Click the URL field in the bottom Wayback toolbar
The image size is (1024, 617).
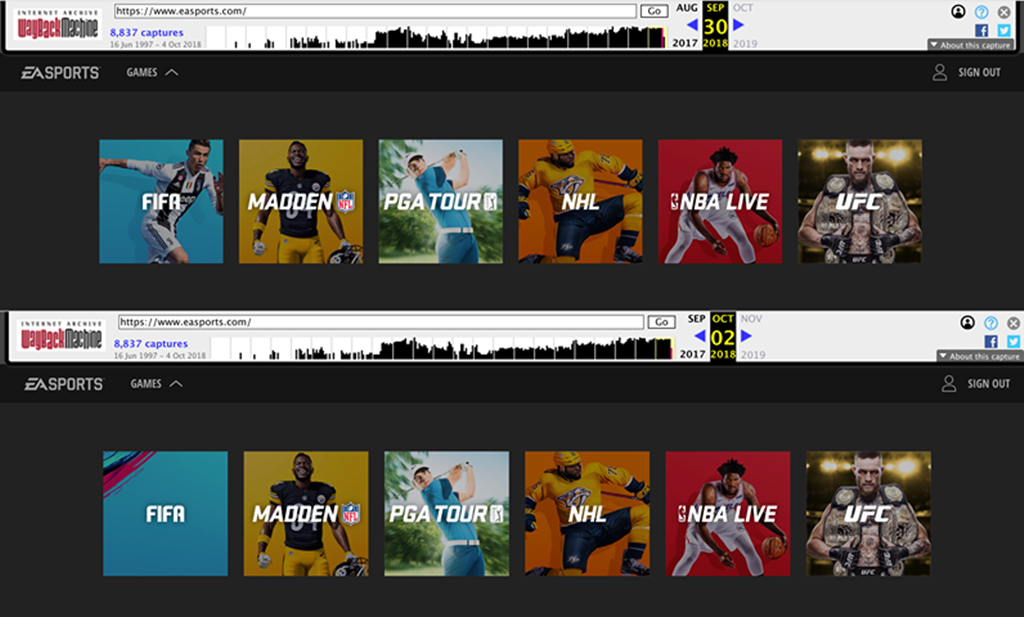pyautogui.click(x=380, y=322)
